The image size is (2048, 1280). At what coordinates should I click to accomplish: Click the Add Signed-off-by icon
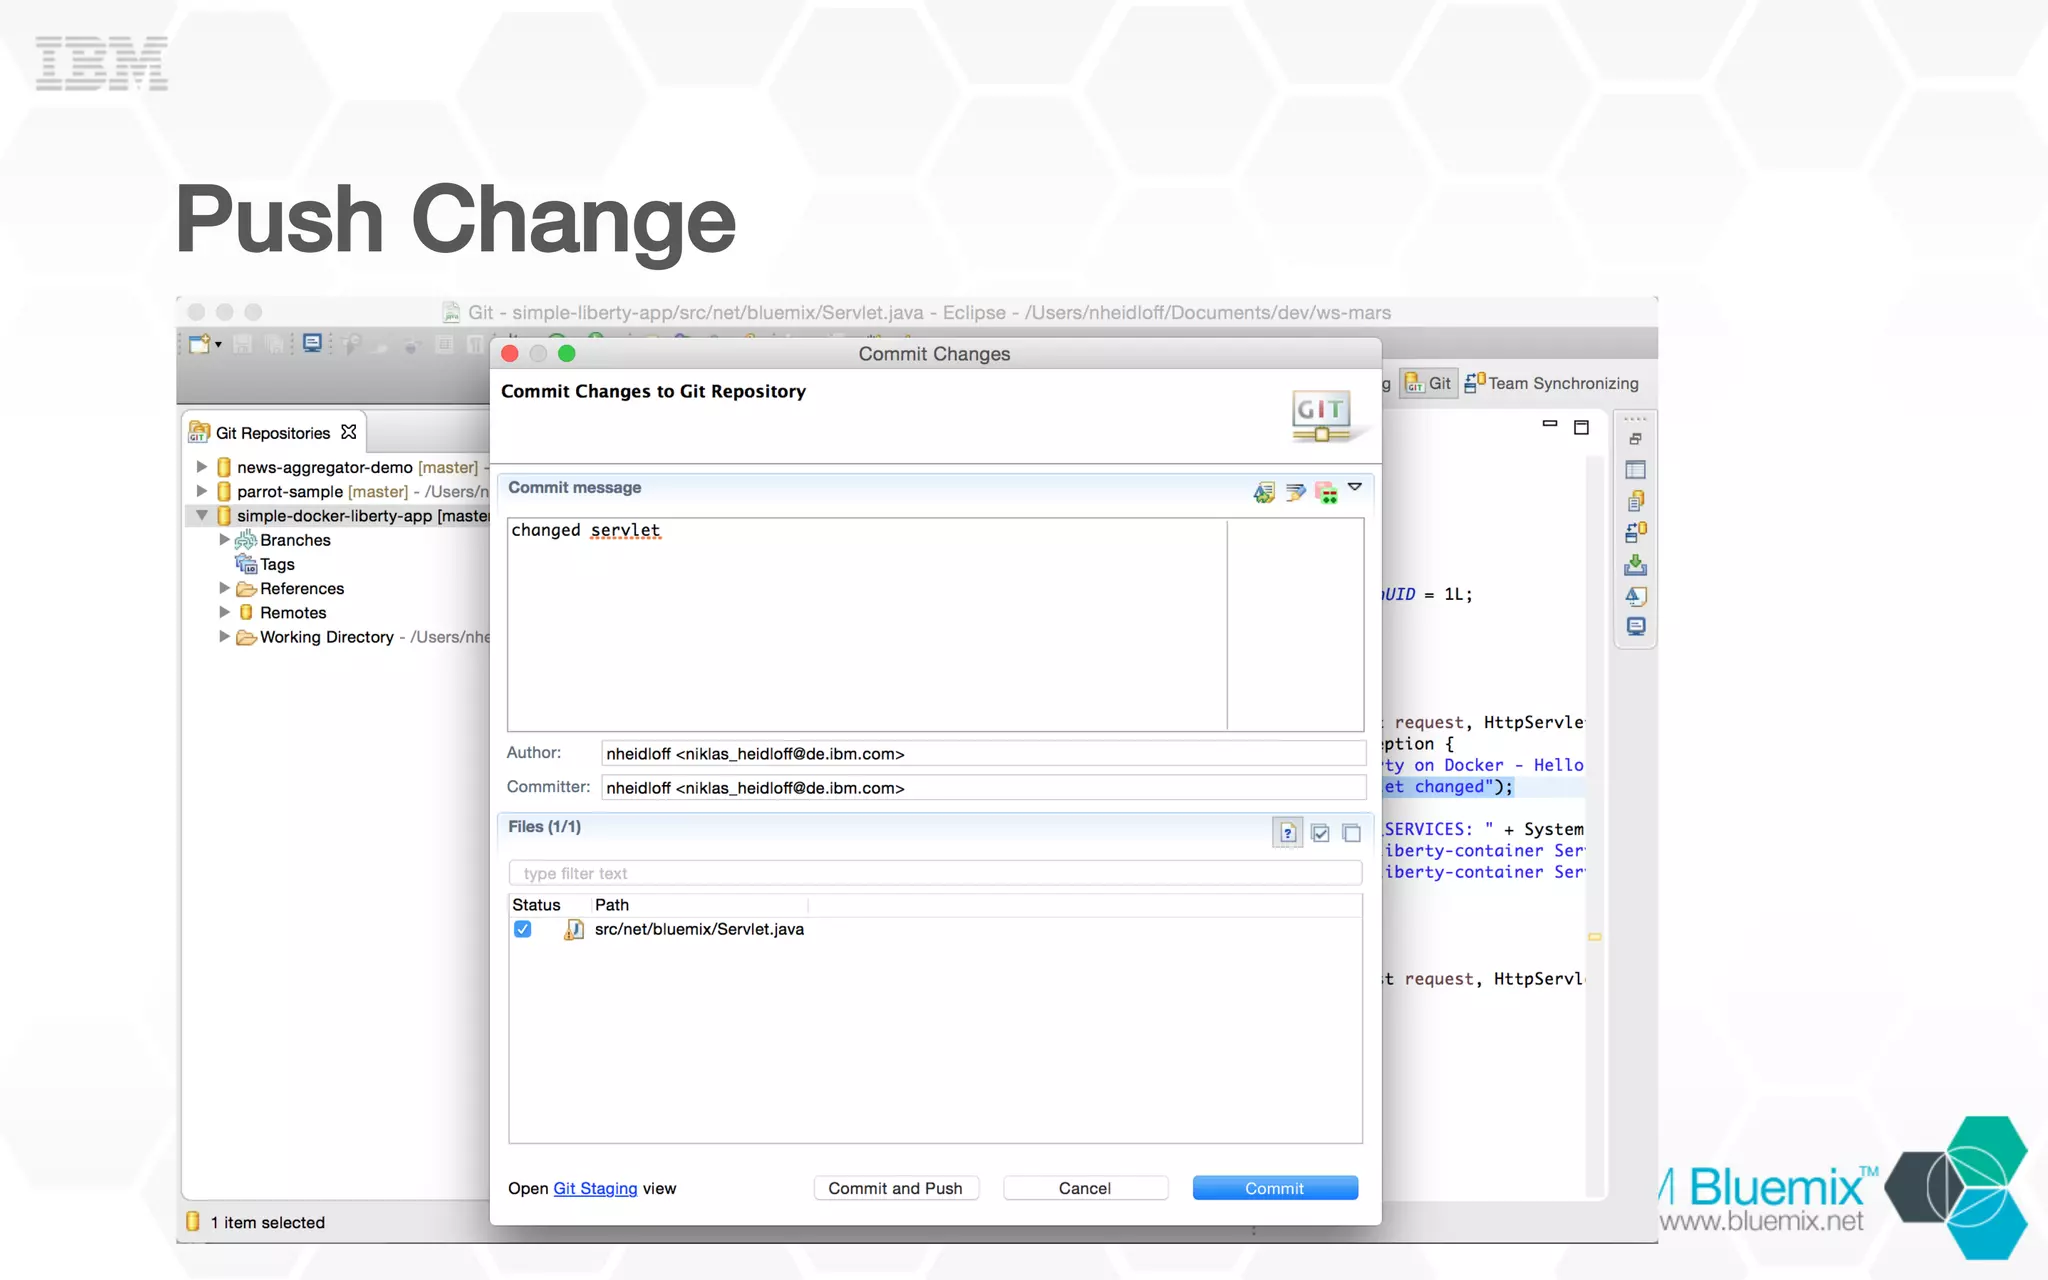click(1295, 492)
